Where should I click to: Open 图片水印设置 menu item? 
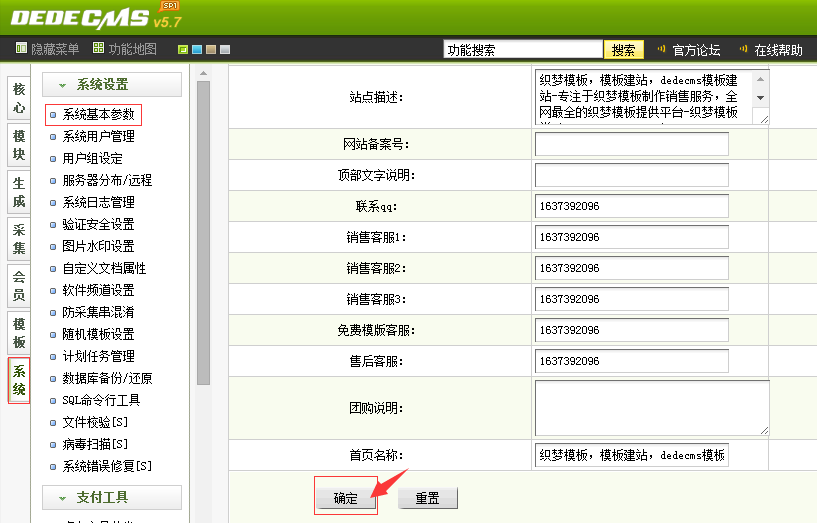pos(98,246)
